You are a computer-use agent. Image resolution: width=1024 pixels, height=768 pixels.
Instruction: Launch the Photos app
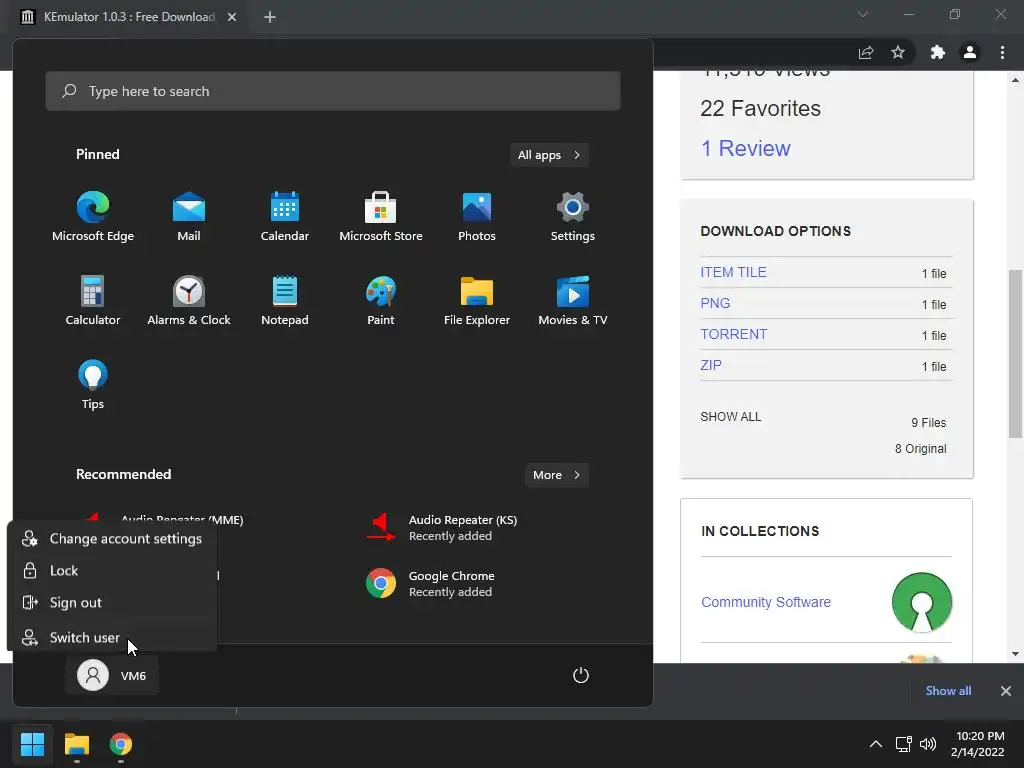point(477,217)
